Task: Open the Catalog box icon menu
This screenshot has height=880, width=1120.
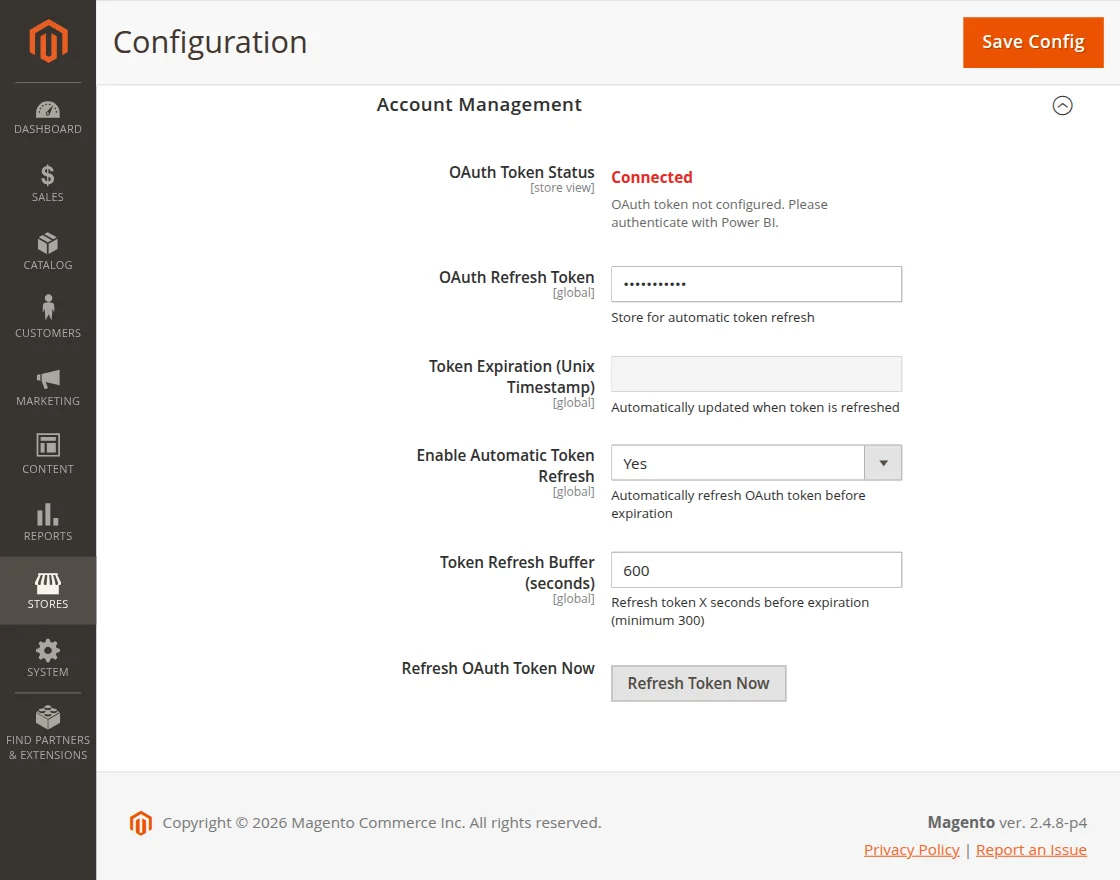Action: pos(48,245)
